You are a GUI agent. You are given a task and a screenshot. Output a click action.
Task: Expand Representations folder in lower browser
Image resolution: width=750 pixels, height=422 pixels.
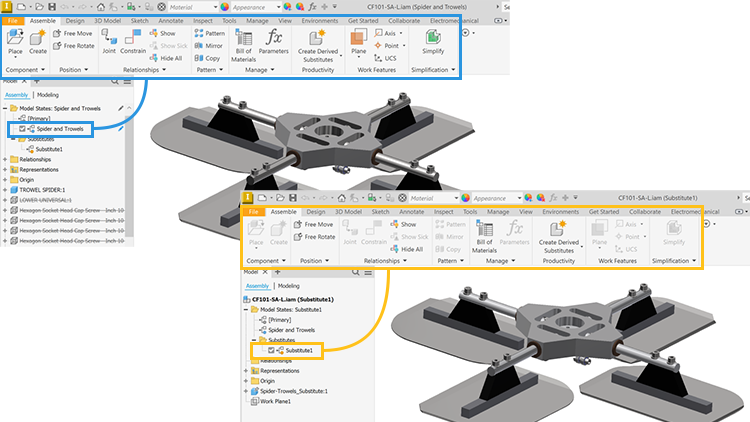pos(246,371)
